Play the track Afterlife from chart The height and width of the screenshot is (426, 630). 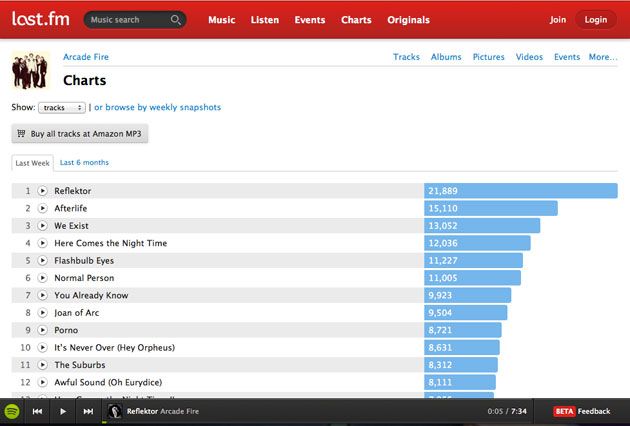click(x=43, y=208)
